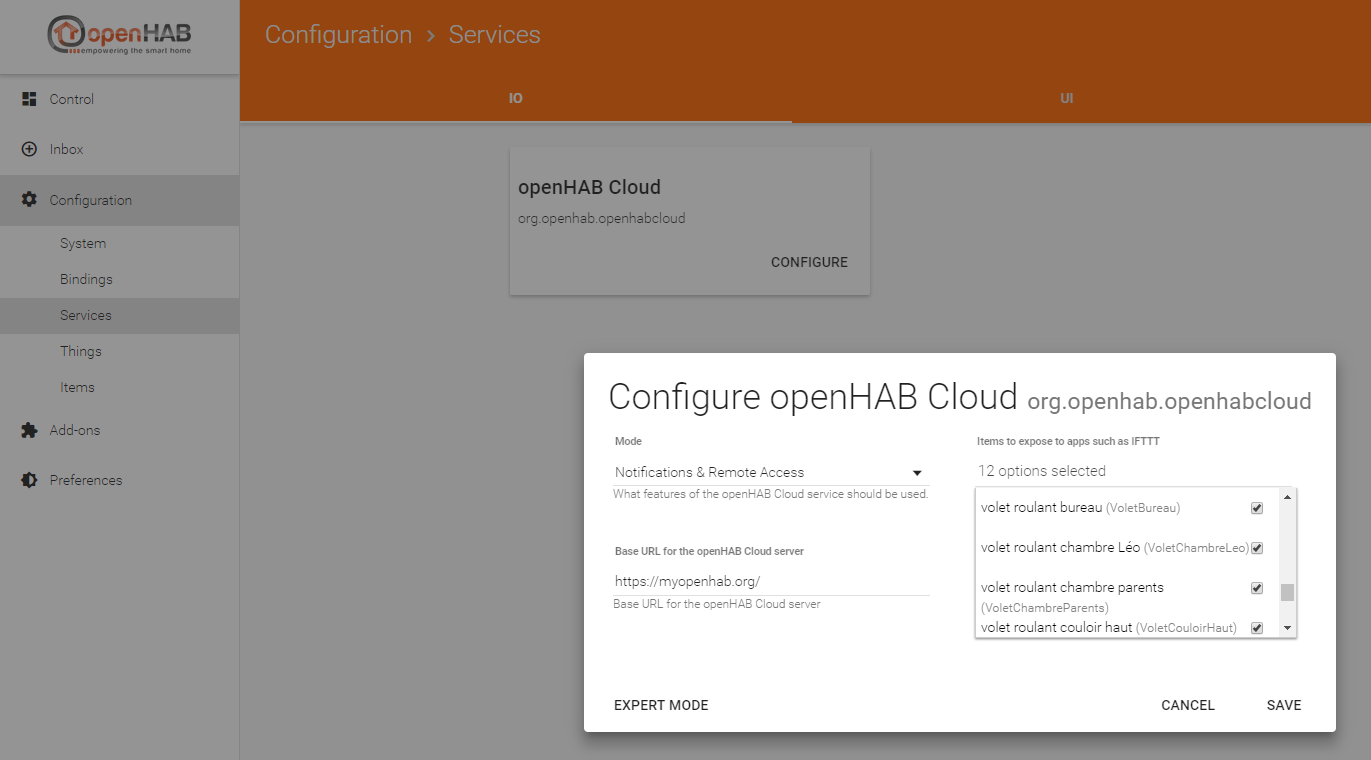
Task: Click the openHAB logo
Action: point(120,35)
